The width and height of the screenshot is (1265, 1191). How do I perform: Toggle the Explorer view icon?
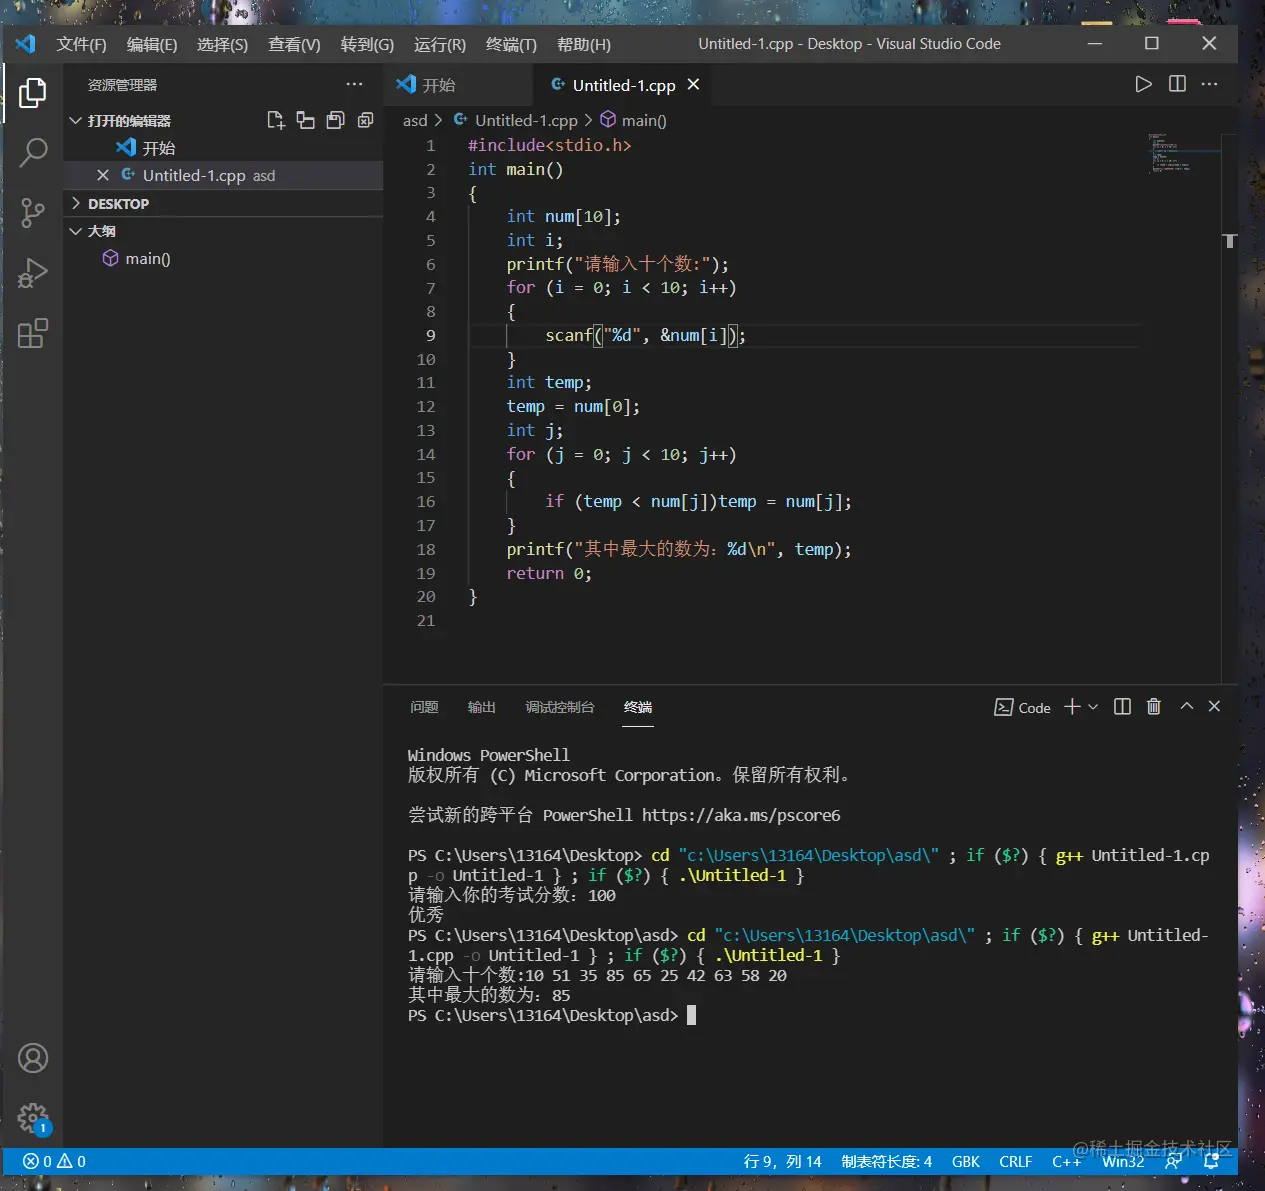pos(33,93)
